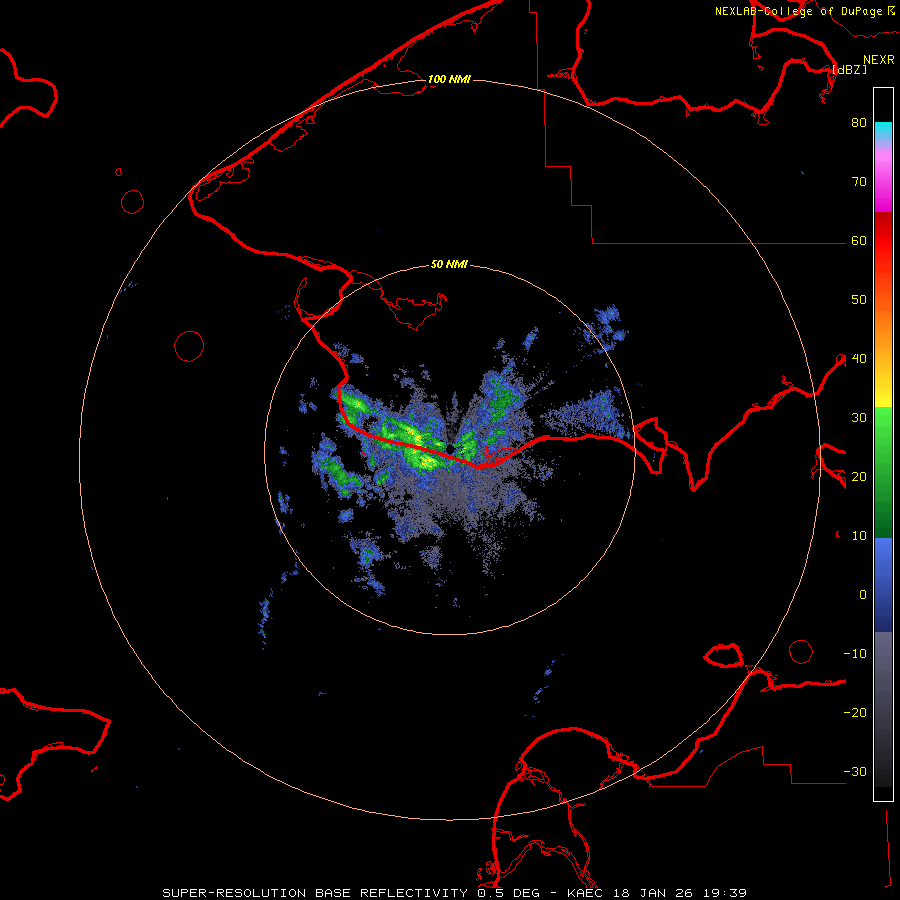This screenshot has height=900, width=900.
Task: Click the 20 value on dBZ scale
Action: (859, 476)
